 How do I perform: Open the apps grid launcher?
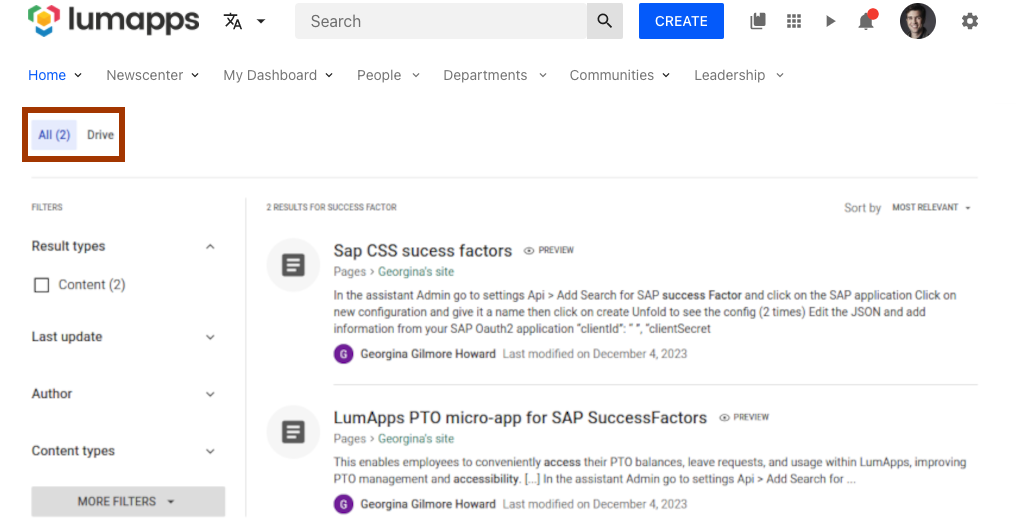[794, 21]
